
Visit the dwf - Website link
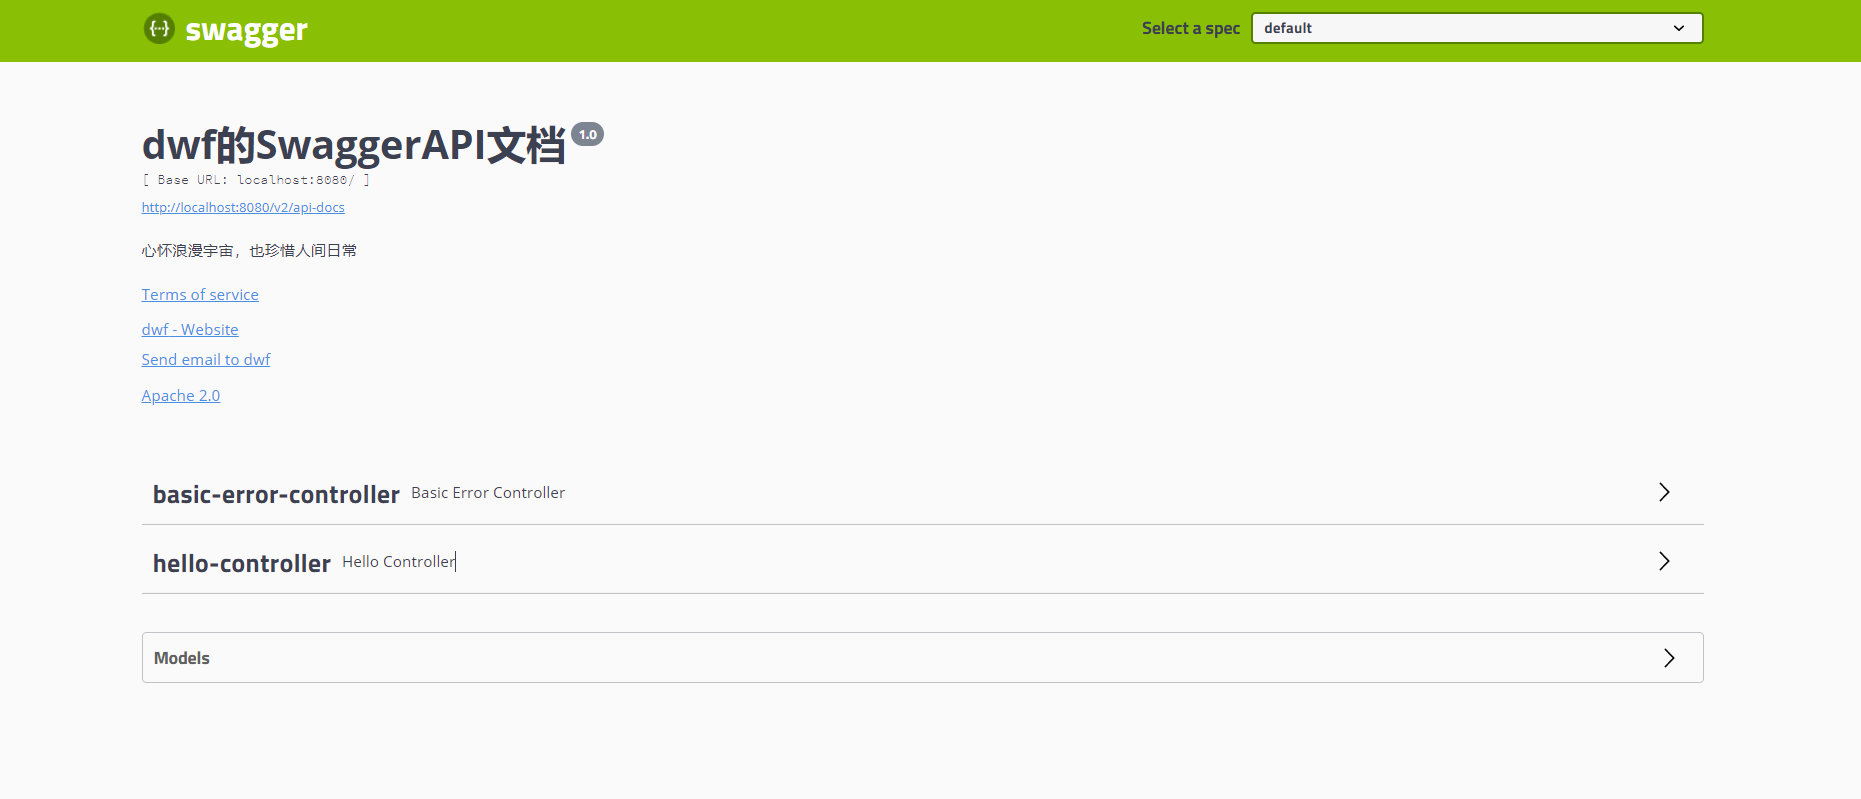[x=190, y=330]
